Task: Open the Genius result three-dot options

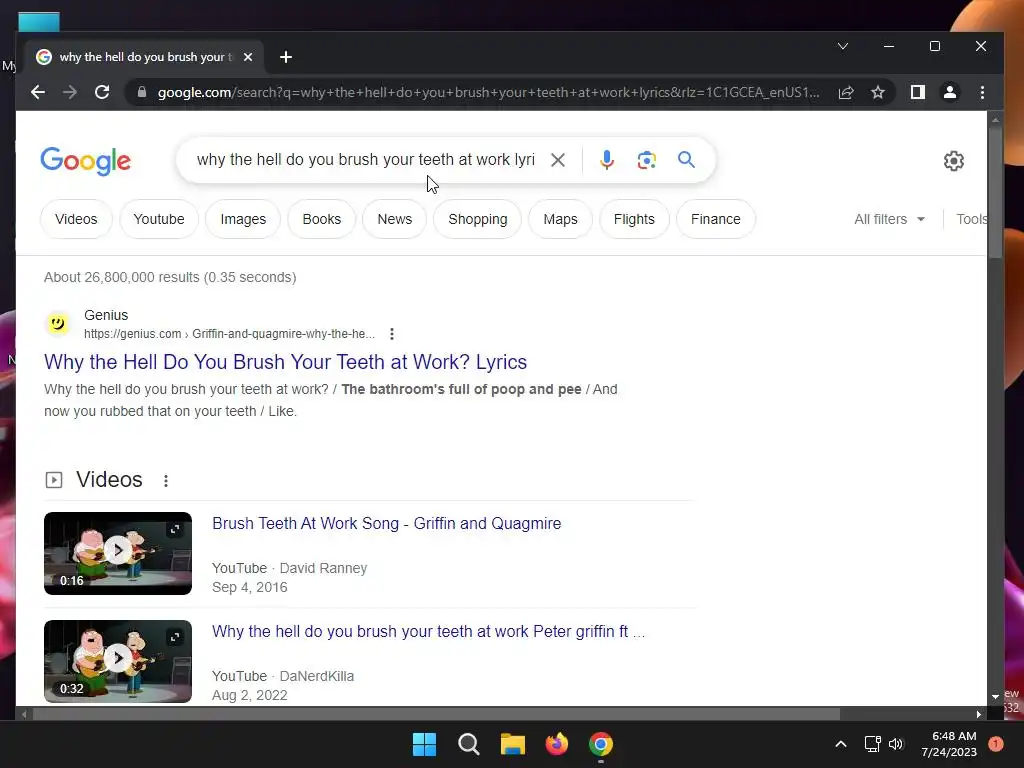Action: [x=392, y=334]
